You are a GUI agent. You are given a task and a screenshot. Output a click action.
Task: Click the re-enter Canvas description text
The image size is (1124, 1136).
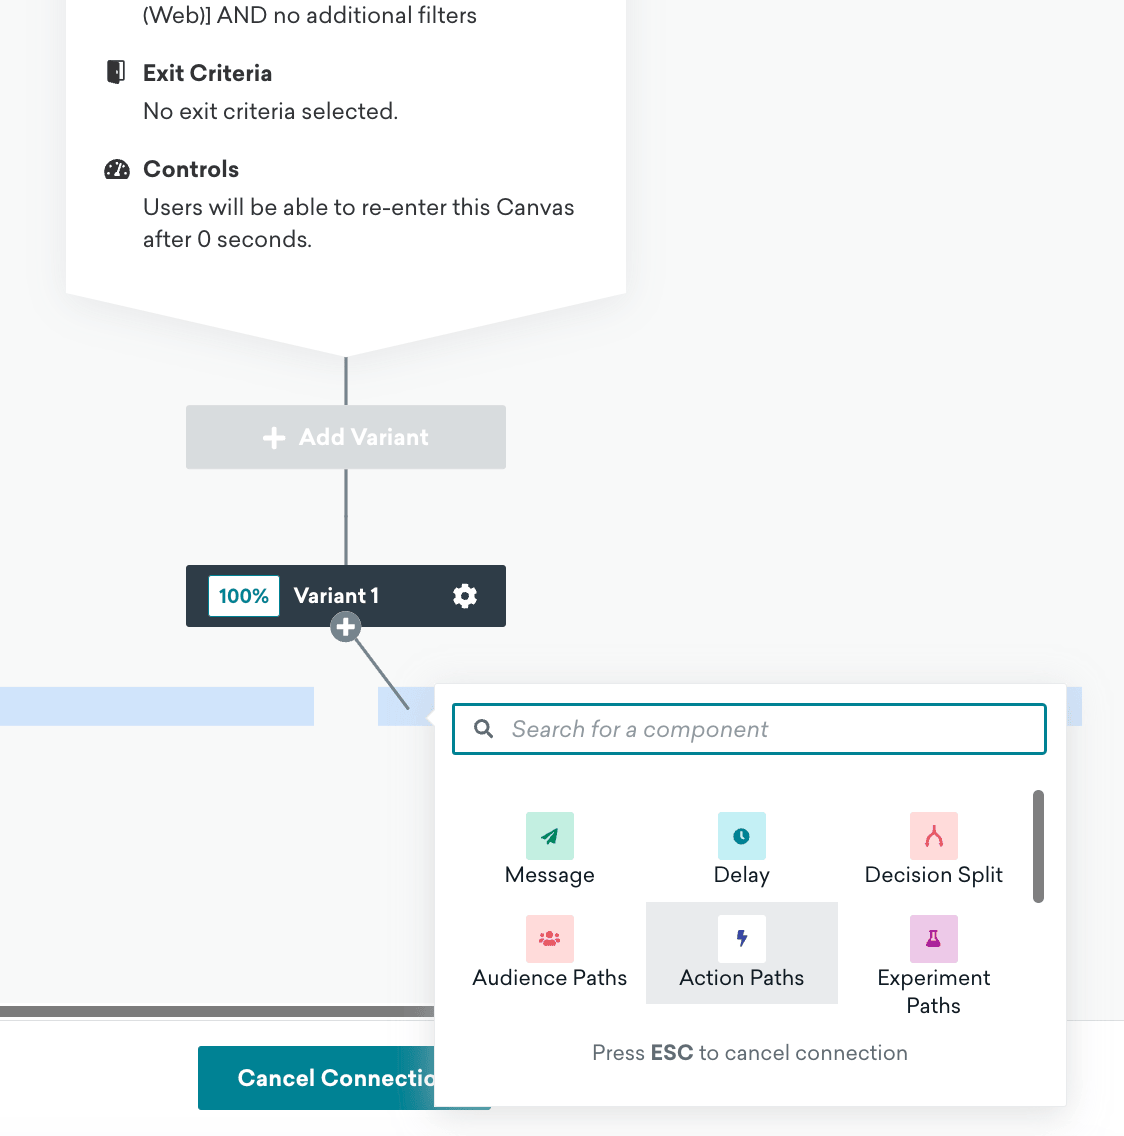point(359,223)
